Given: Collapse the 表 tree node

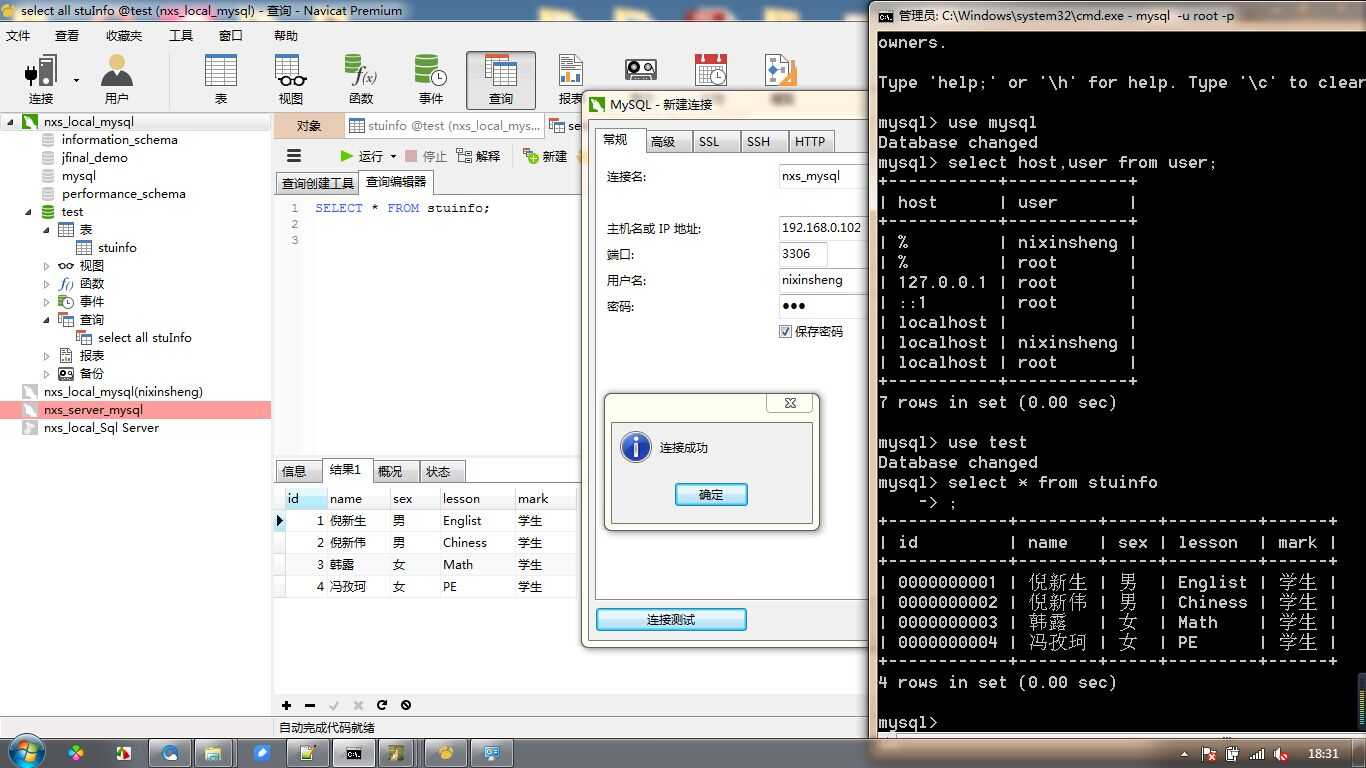Looking at the screenshot, I should [46, 230].
